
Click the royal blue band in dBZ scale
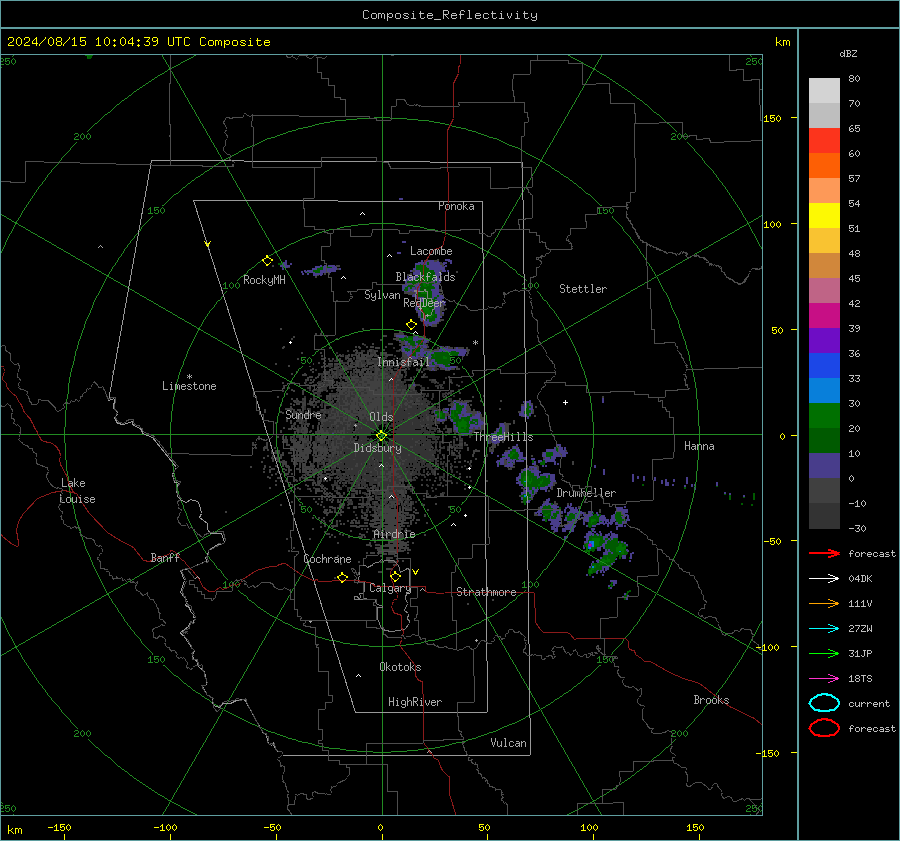point(824,365)
